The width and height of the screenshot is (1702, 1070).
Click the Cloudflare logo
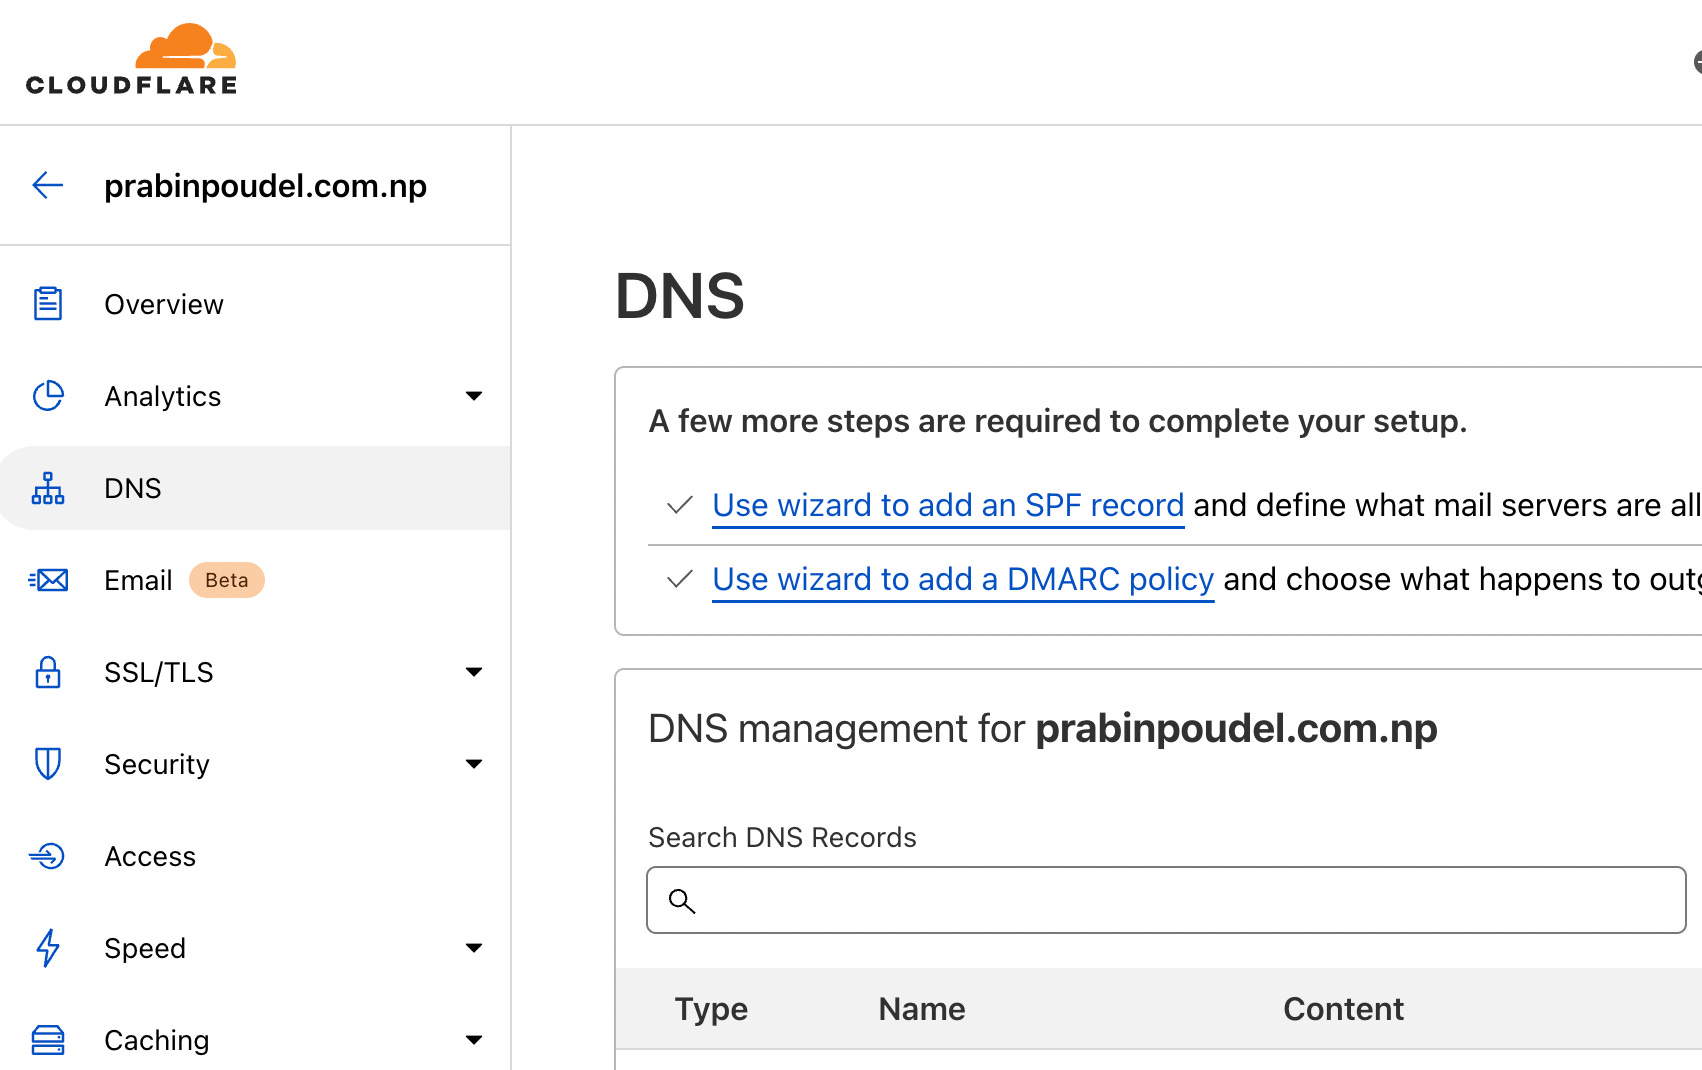(x=131, y=59)
